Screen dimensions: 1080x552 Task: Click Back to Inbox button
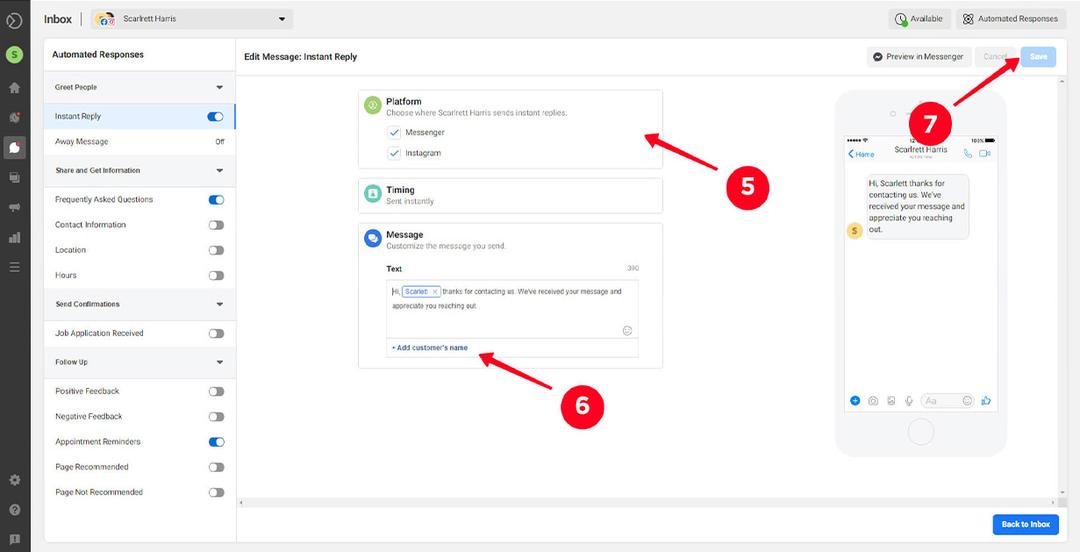coord(1026,524)
